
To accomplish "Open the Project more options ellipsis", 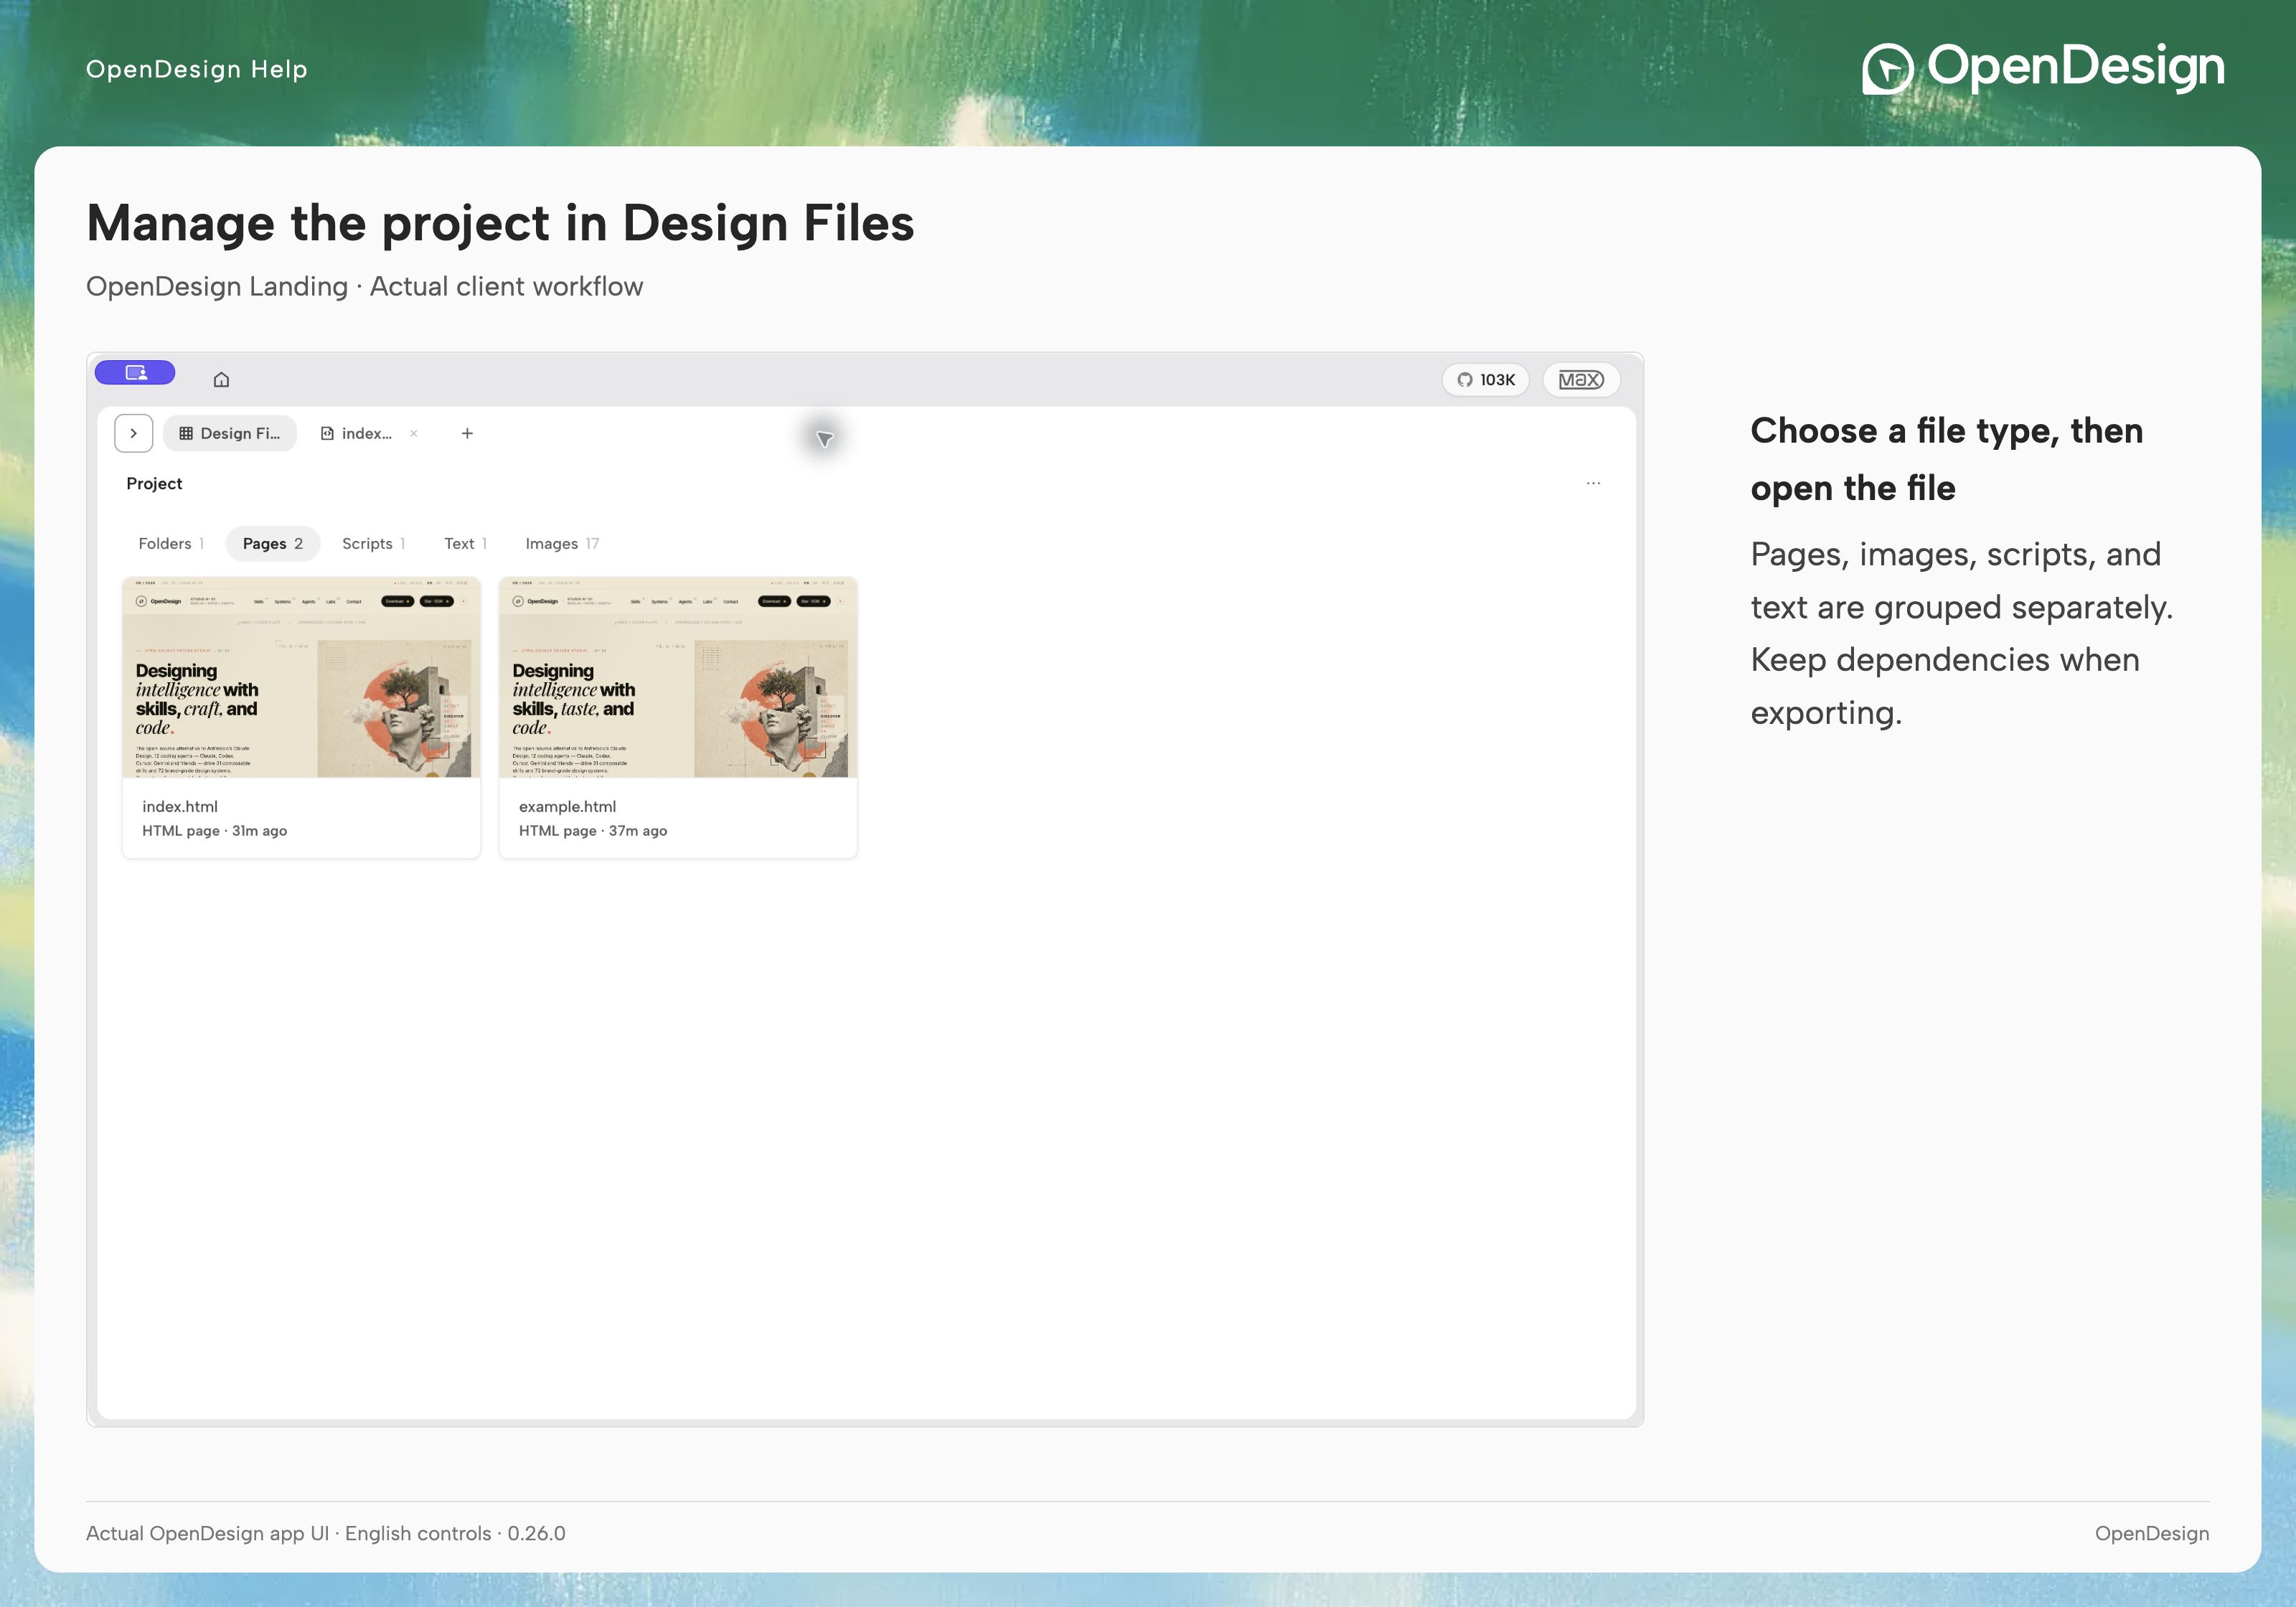I will click(x=1593, y=483).
